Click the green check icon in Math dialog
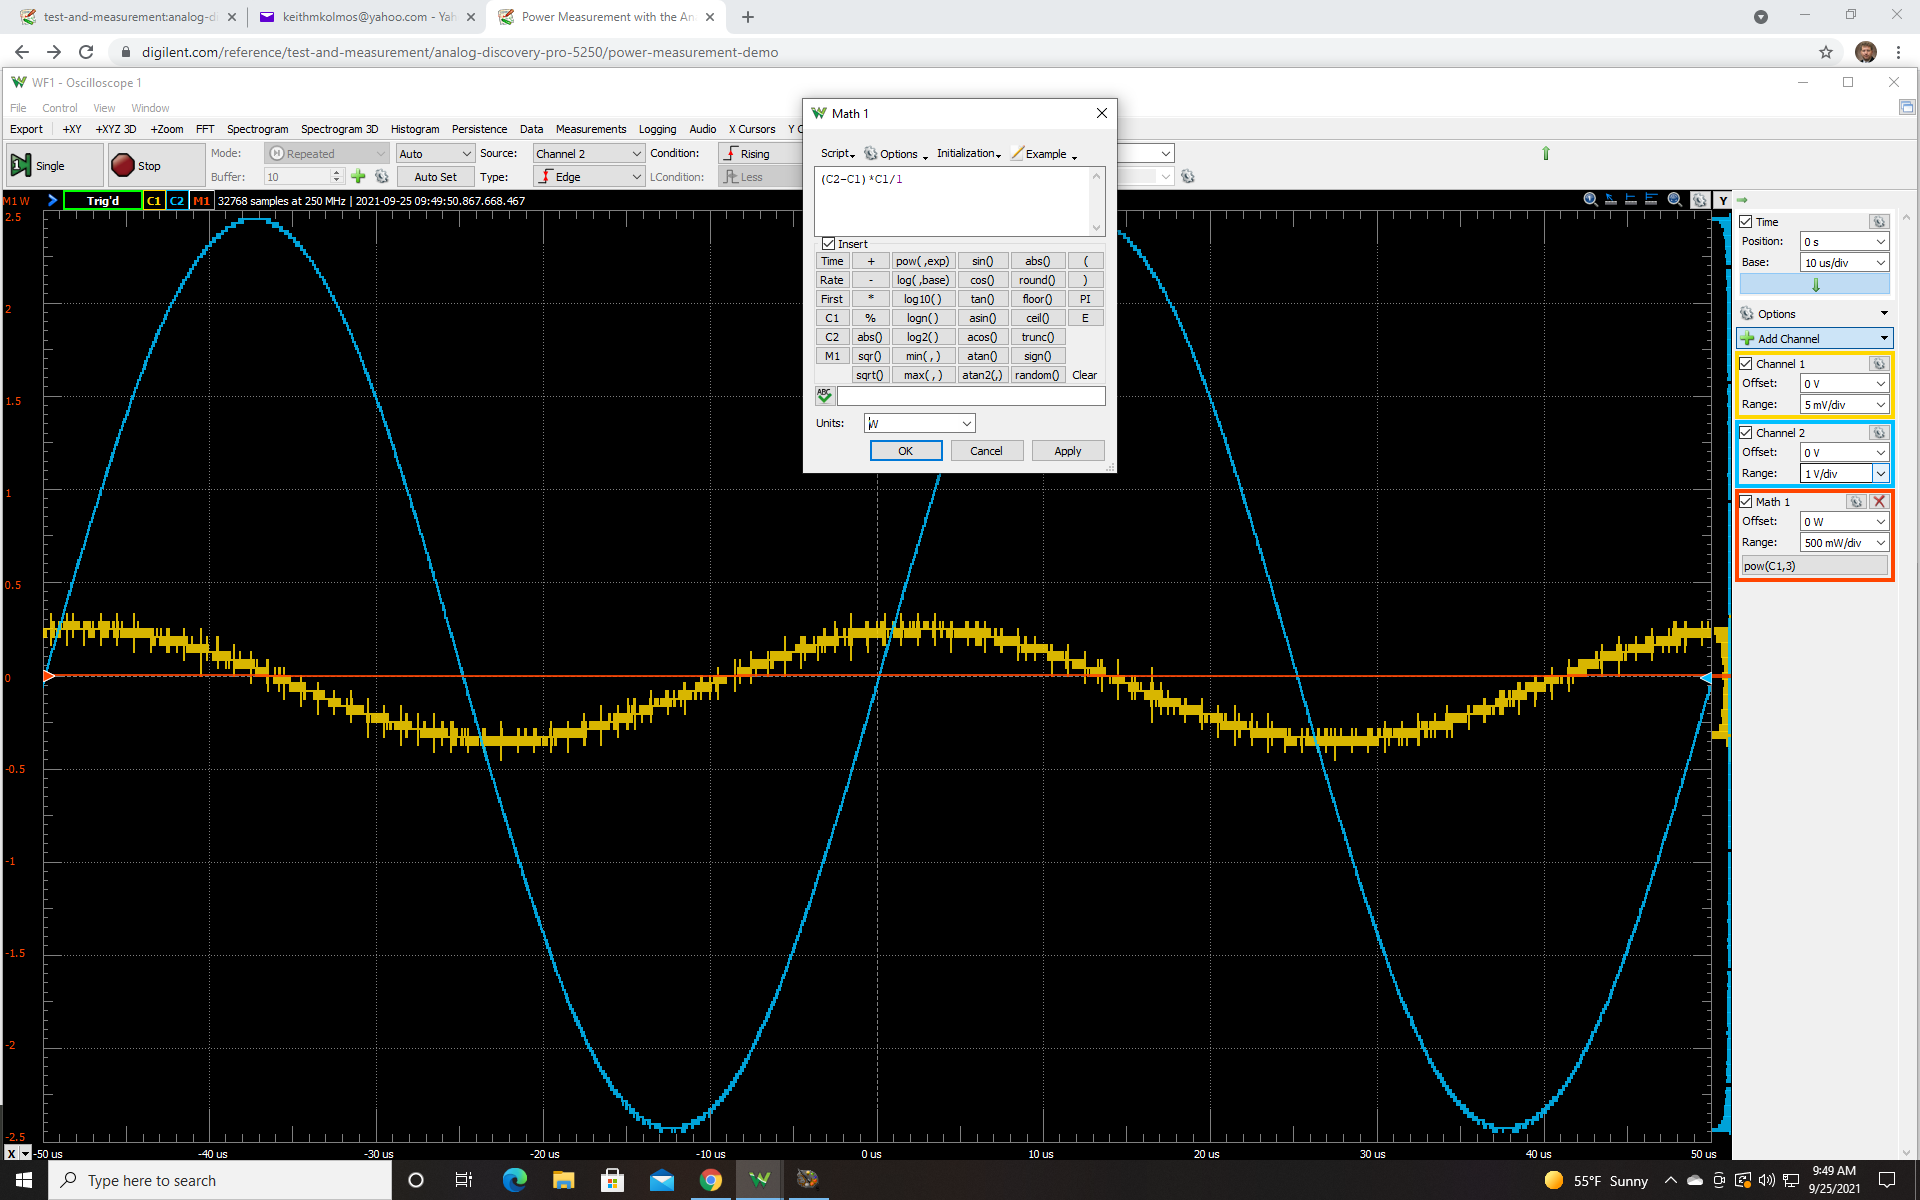1920x1200 pixels. click(x=824, y=396)
